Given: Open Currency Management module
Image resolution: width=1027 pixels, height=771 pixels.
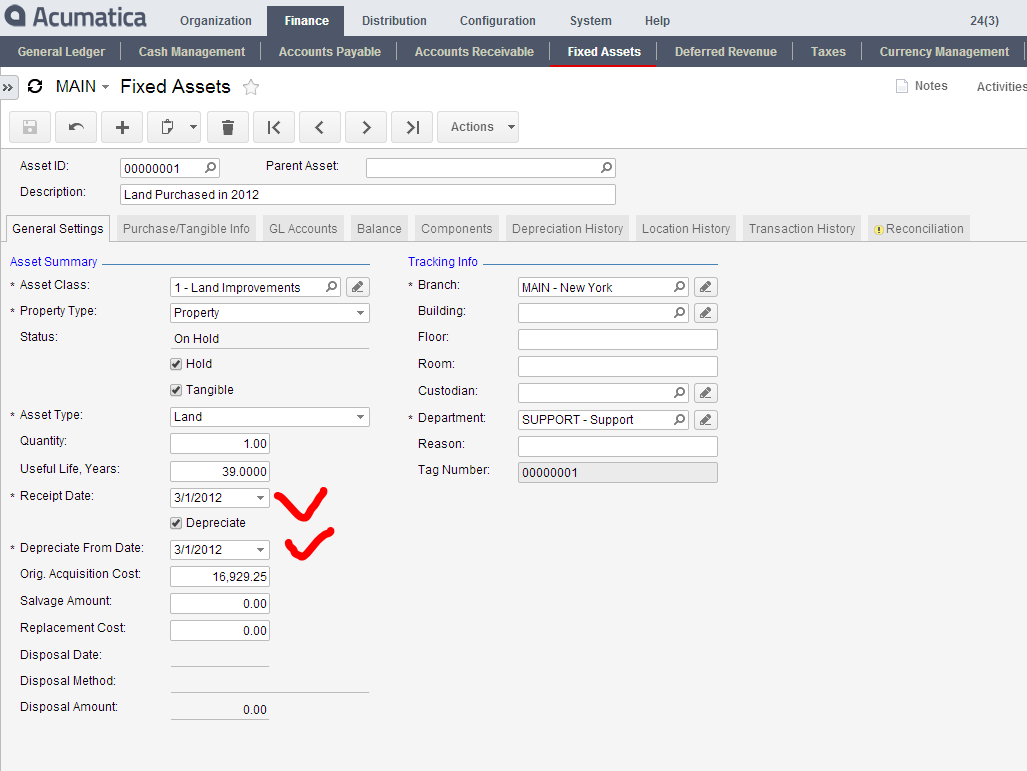Looking at the screenshot, I should [944, 52].
